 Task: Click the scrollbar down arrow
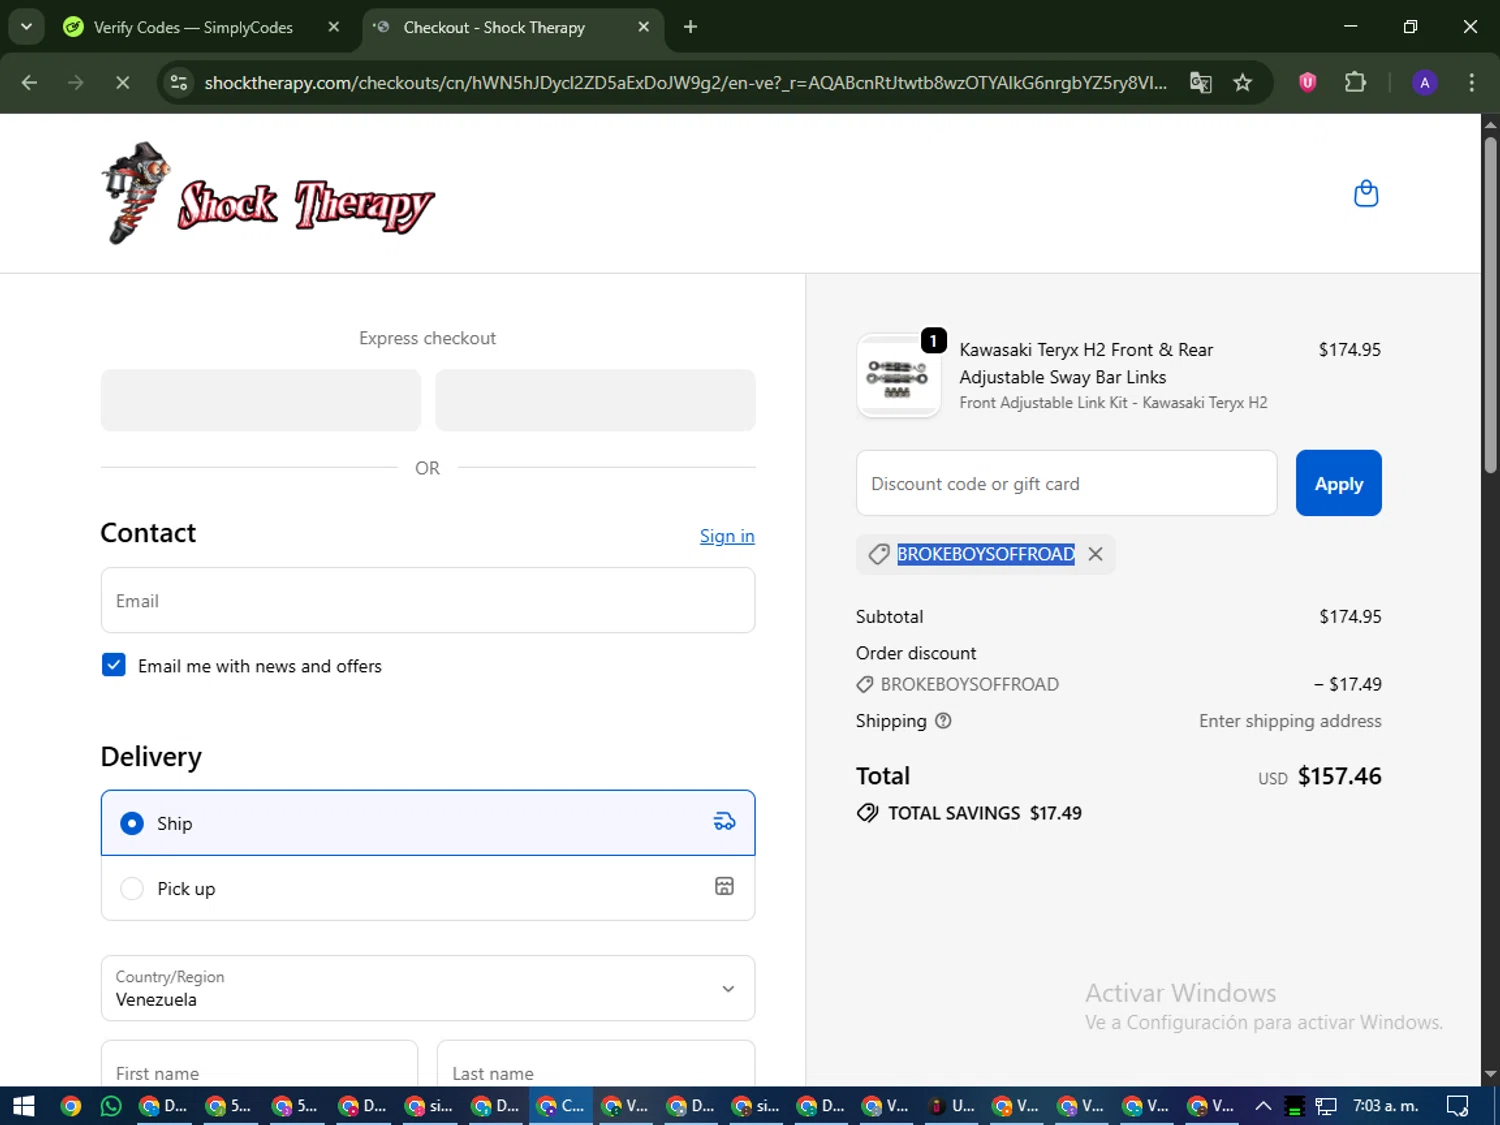click(x=1490, y=1074)
